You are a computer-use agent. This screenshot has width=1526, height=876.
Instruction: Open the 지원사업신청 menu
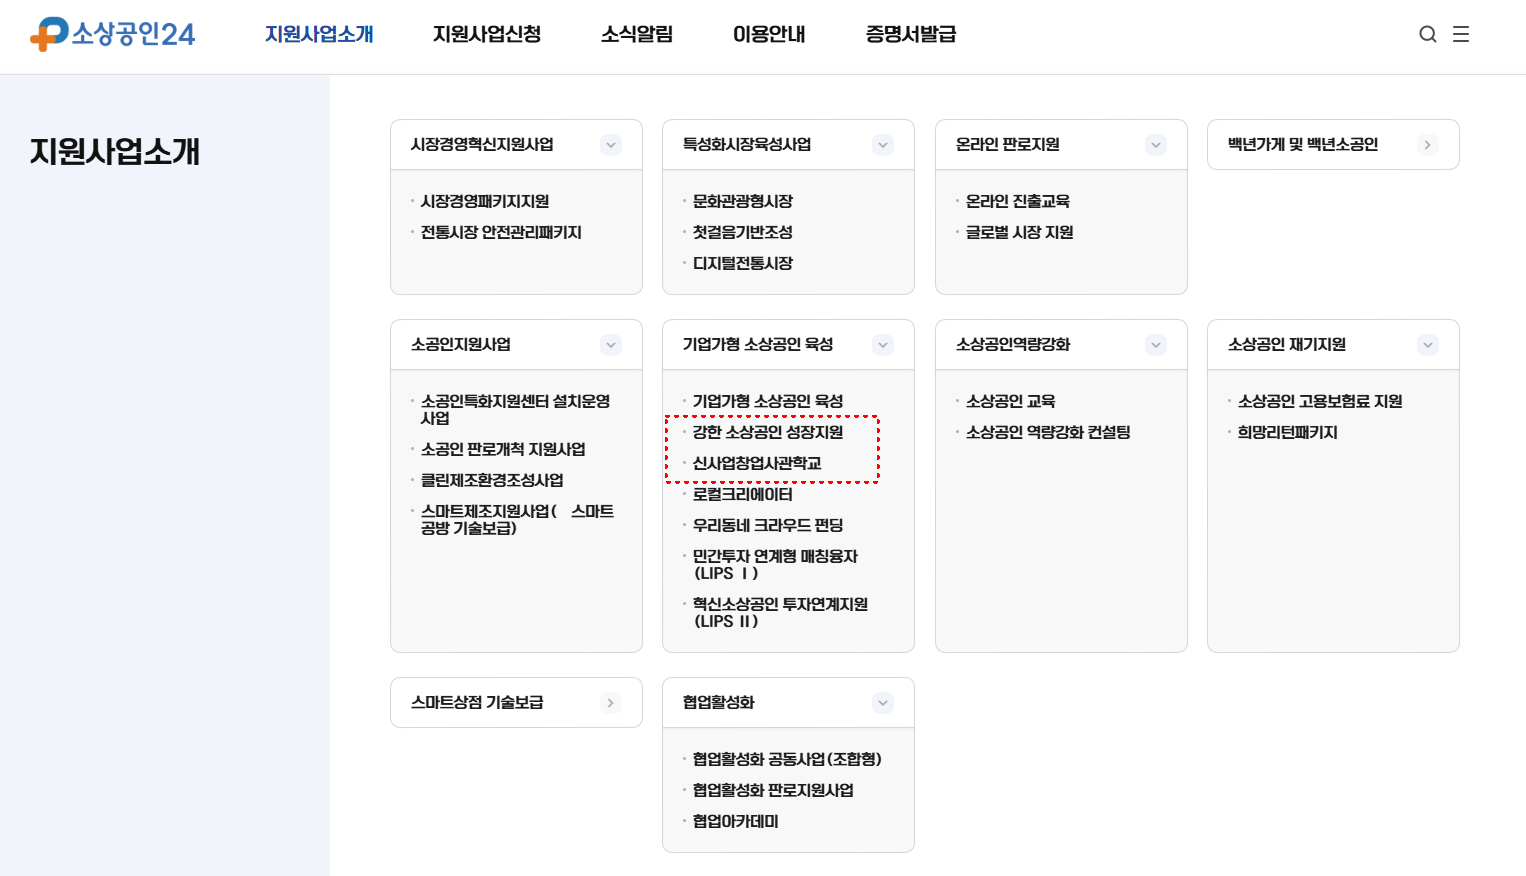pos(486,34)
